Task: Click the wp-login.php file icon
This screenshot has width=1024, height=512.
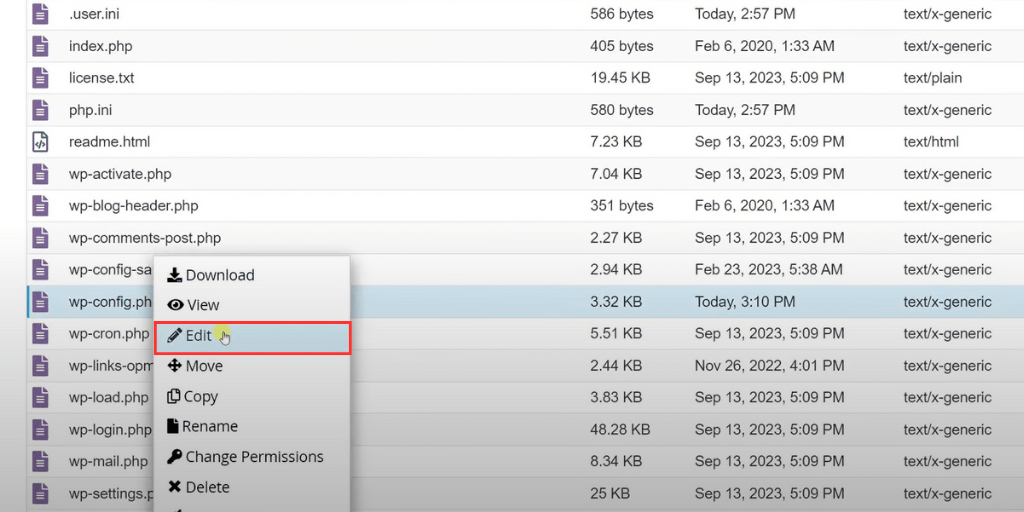Action: point(40,430)
